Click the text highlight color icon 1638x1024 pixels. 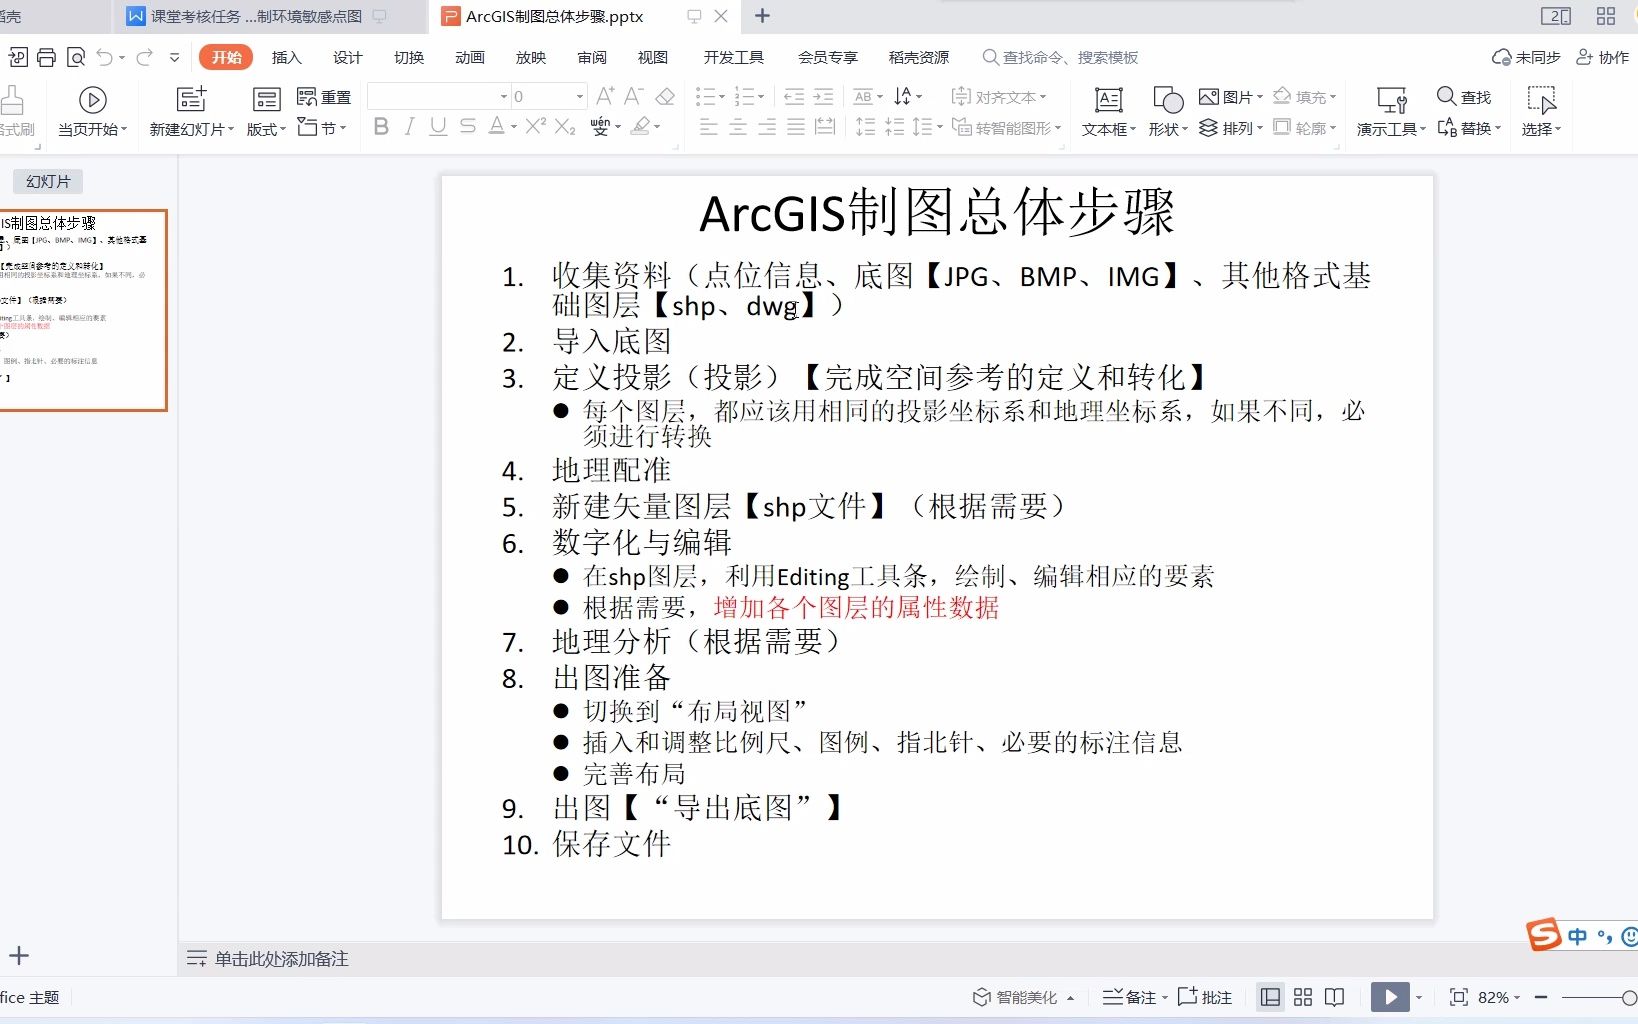641,127
